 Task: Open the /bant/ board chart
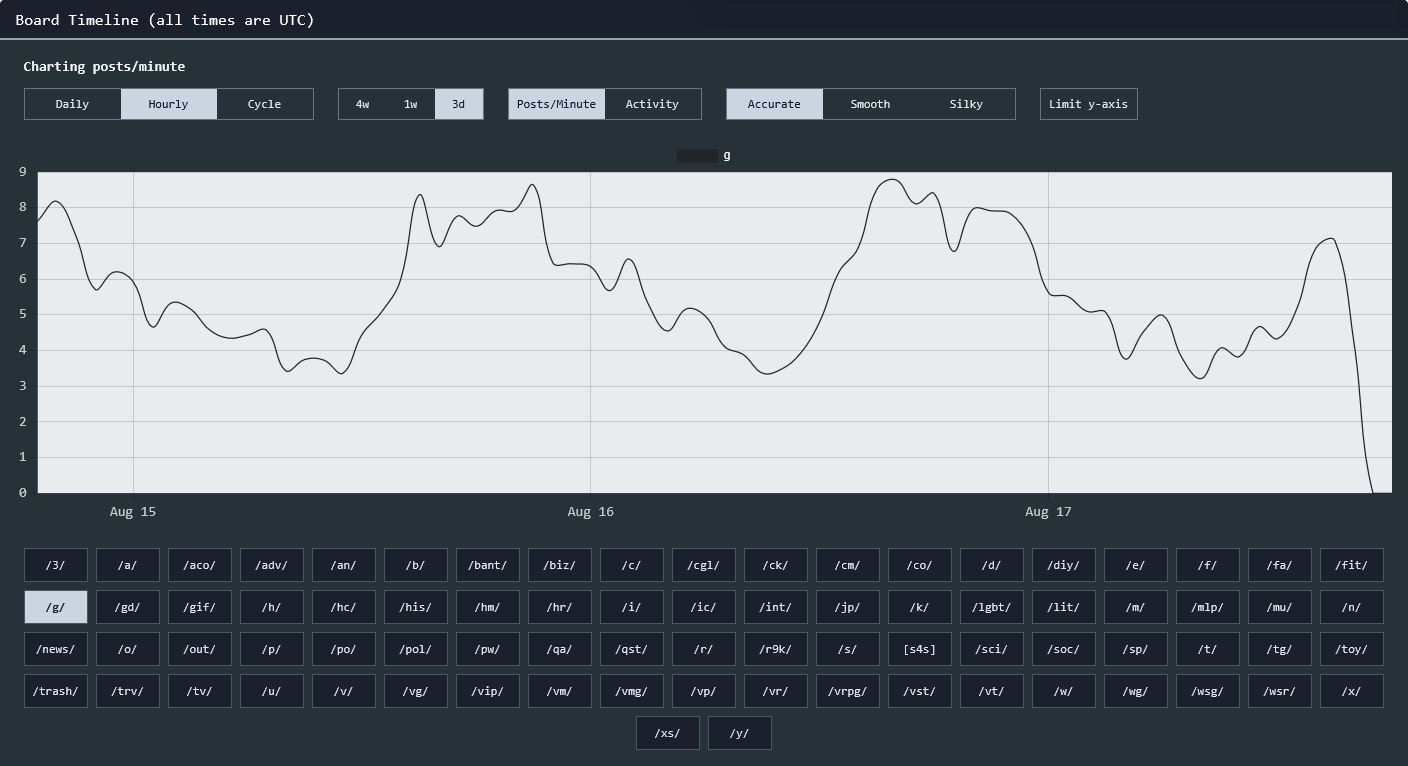point(488,565)
